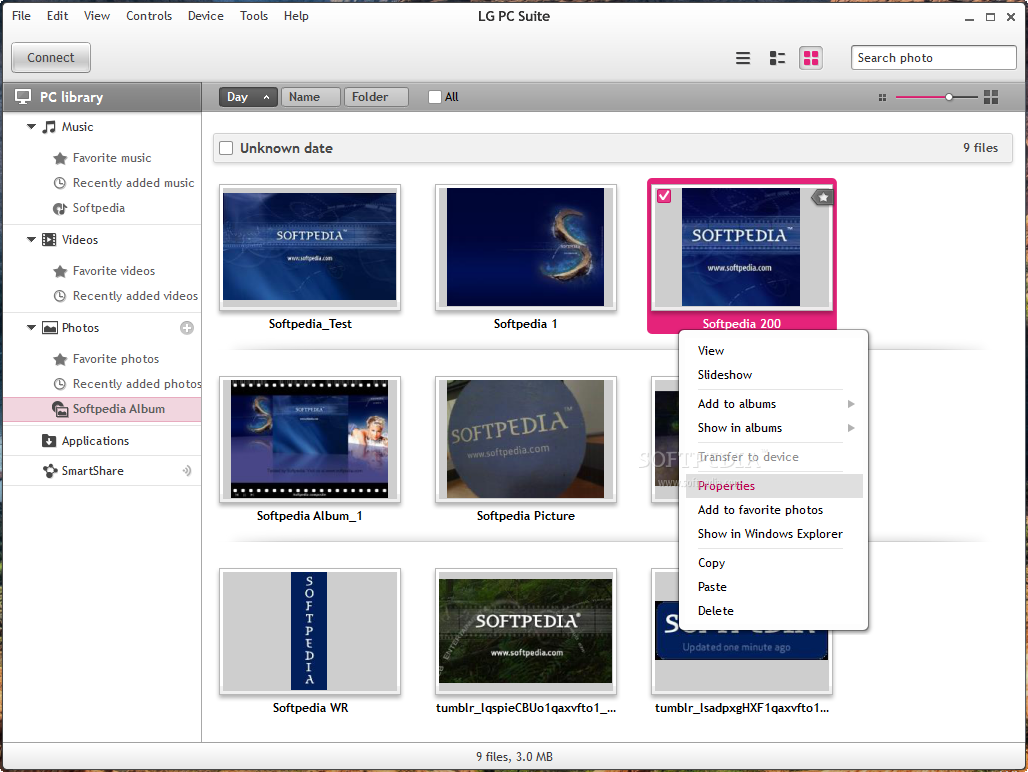1028x772 pixels.
Task: Open Softpedia Album in the sidebar
Action: click(x=102, y=410)
